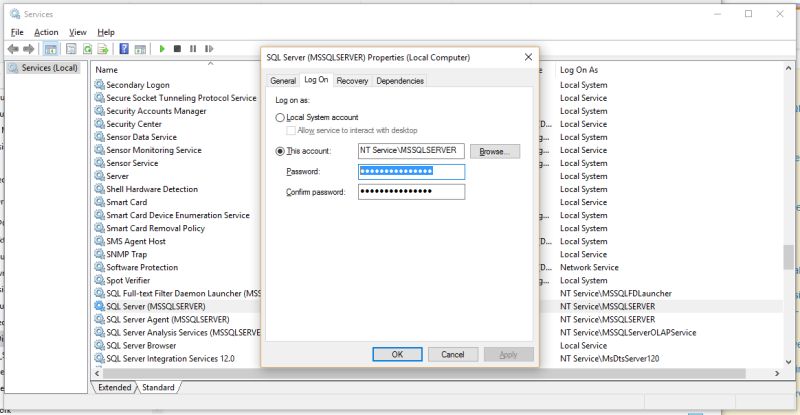Viewport: 800px width, 415px height.
Task: Click gear icon next to Secondary Logon
Action: [99, 85]
